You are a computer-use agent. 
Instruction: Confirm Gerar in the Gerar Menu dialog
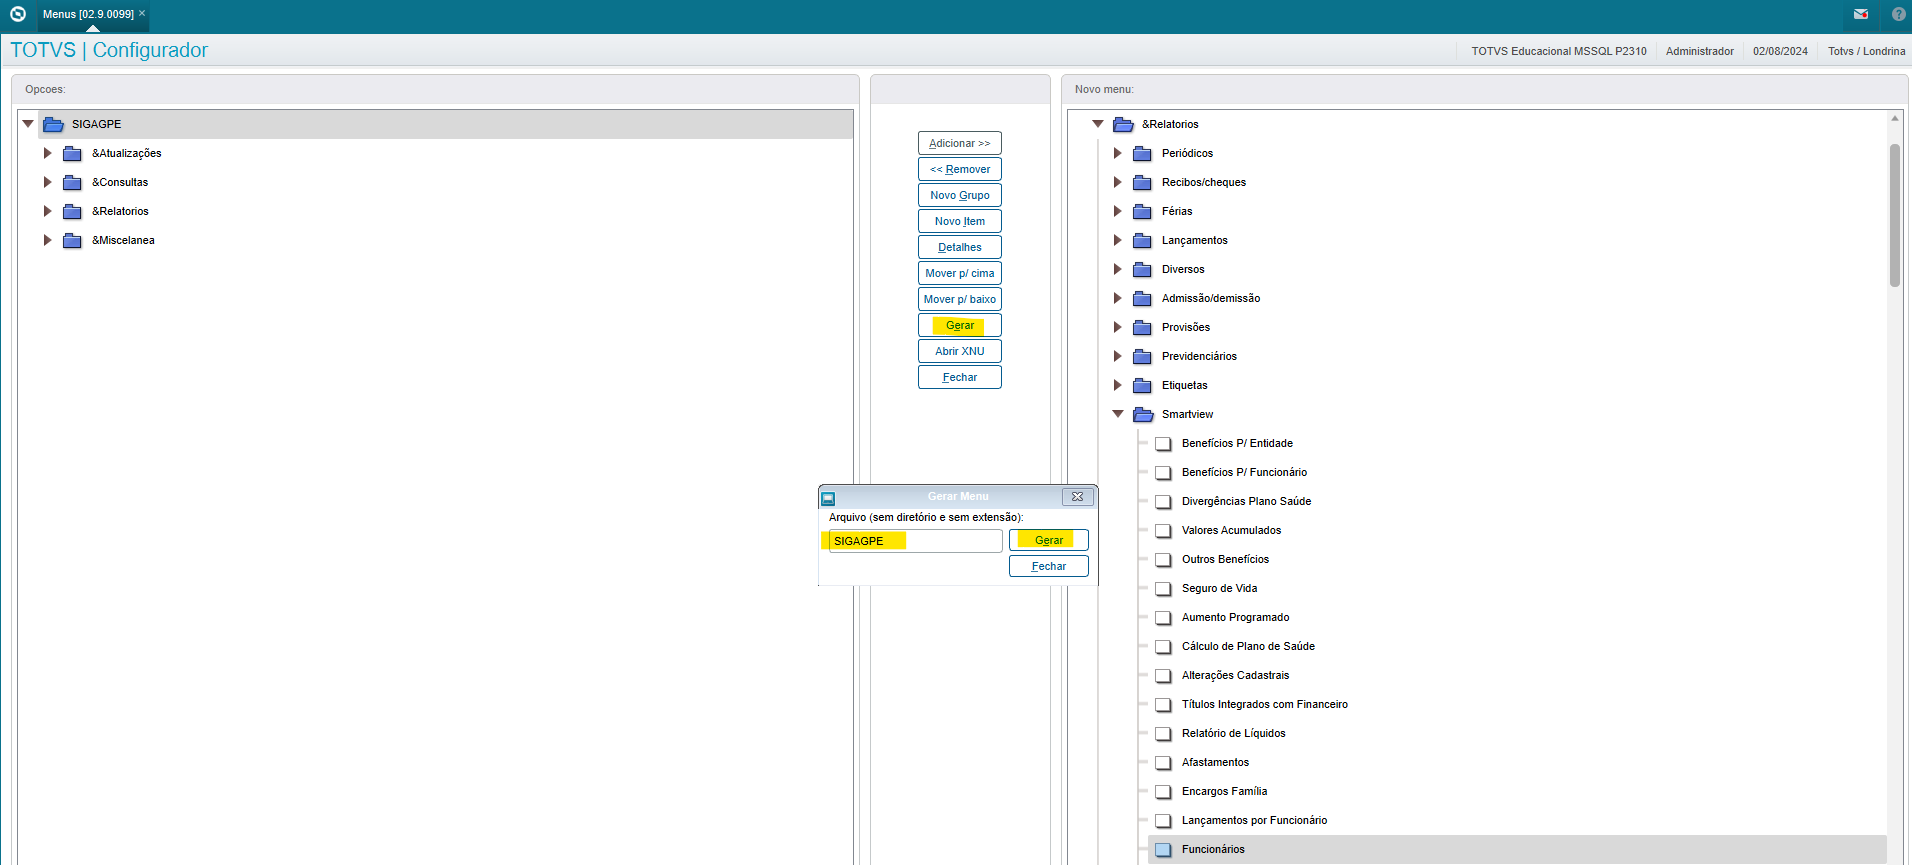tap(1049, 540)
